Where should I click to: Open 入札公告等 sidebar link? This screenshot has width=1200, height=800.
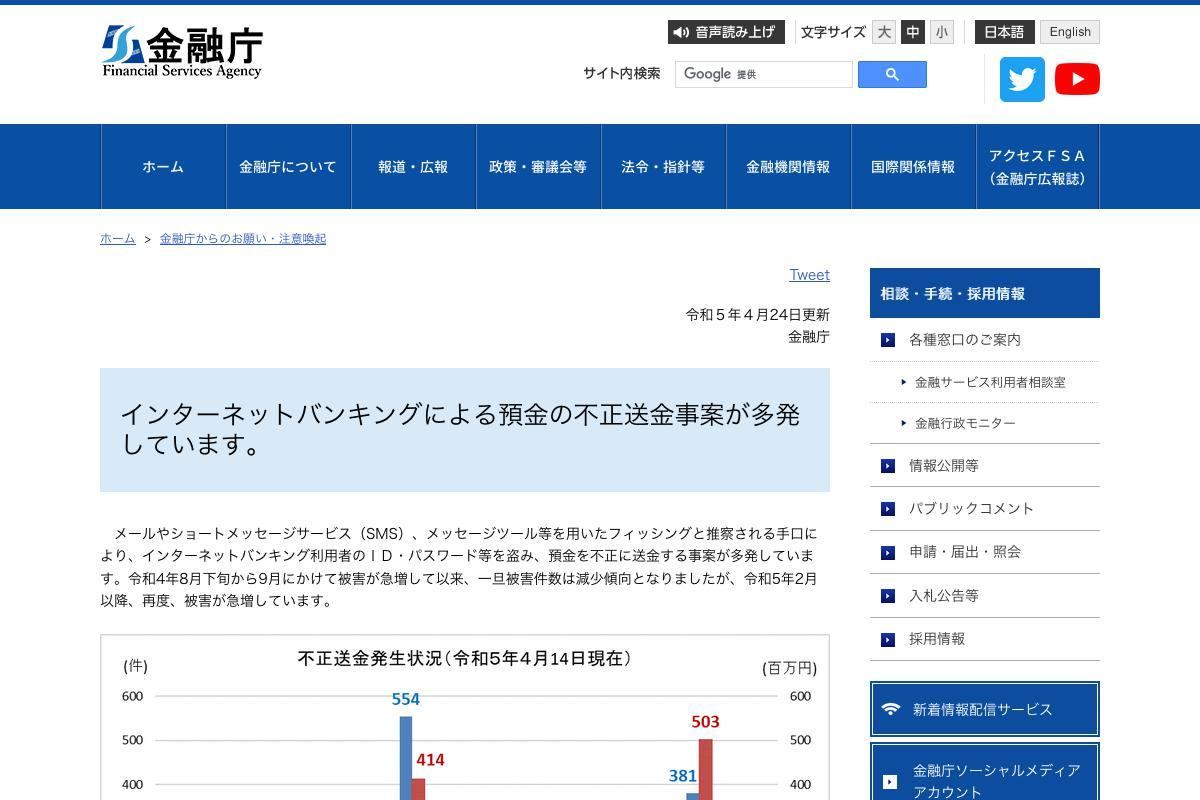(x=944, y=596)
